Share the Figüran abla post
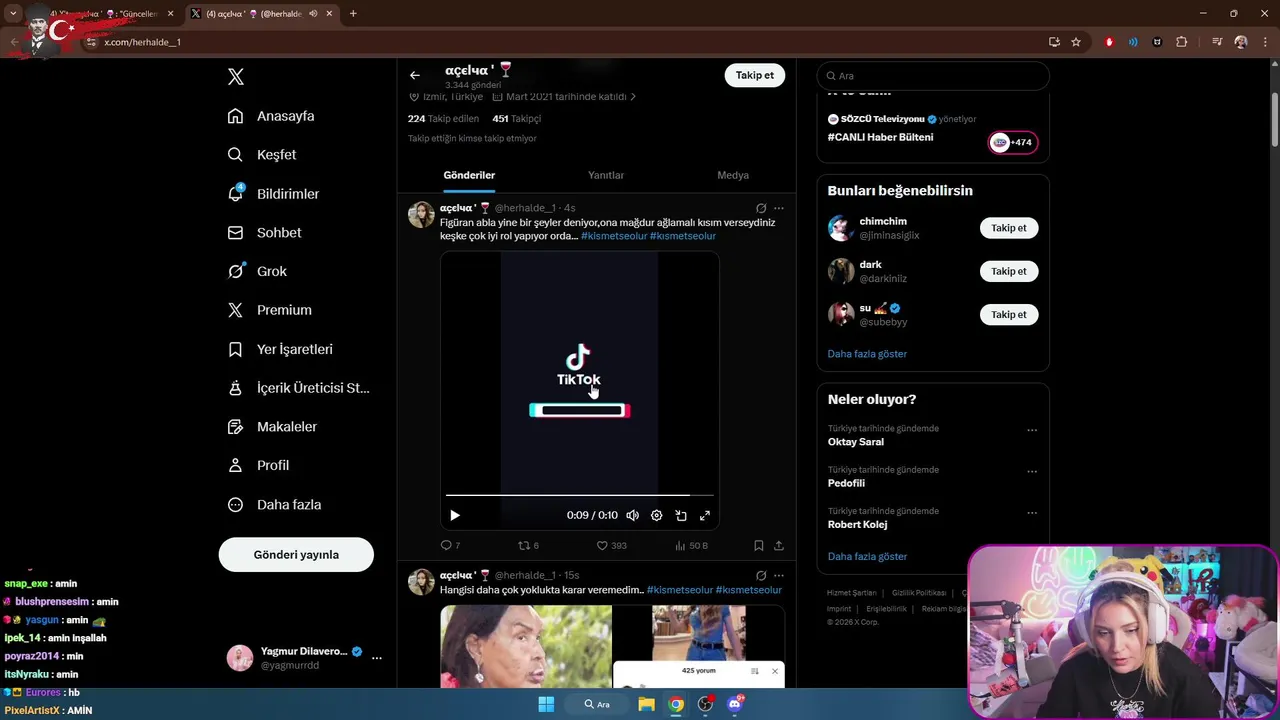This screenshot has height=720, width=1280. point(779,545)
